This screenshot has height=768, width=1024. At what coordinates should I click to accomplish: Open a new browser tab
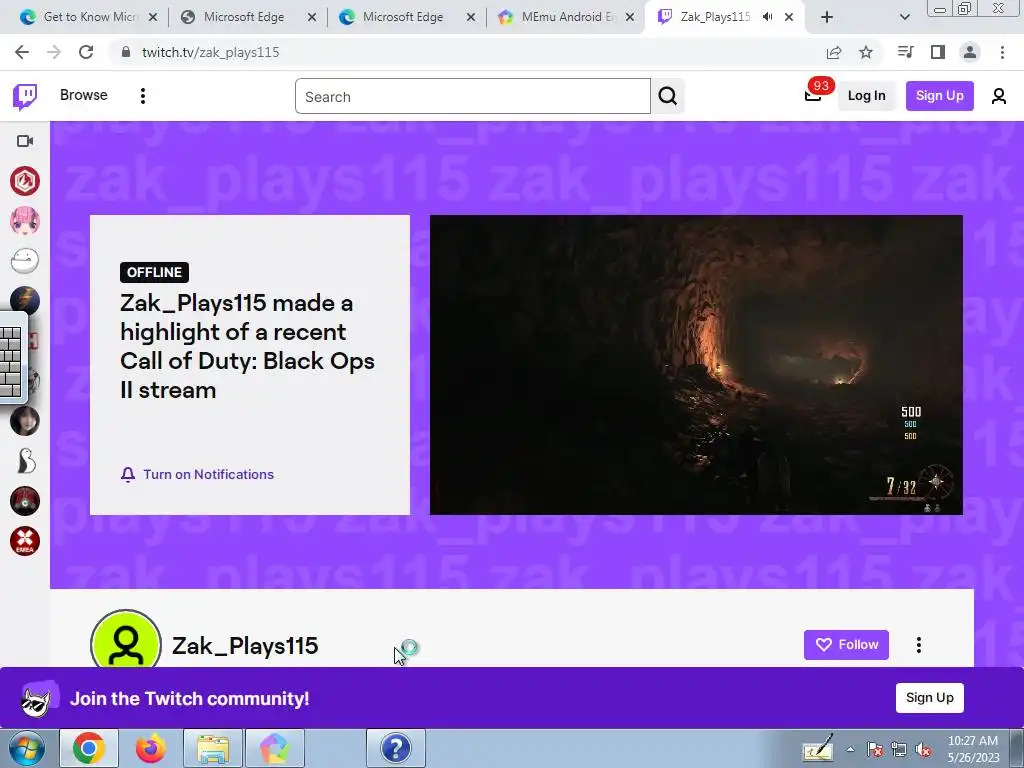click(x=827, y=17)
